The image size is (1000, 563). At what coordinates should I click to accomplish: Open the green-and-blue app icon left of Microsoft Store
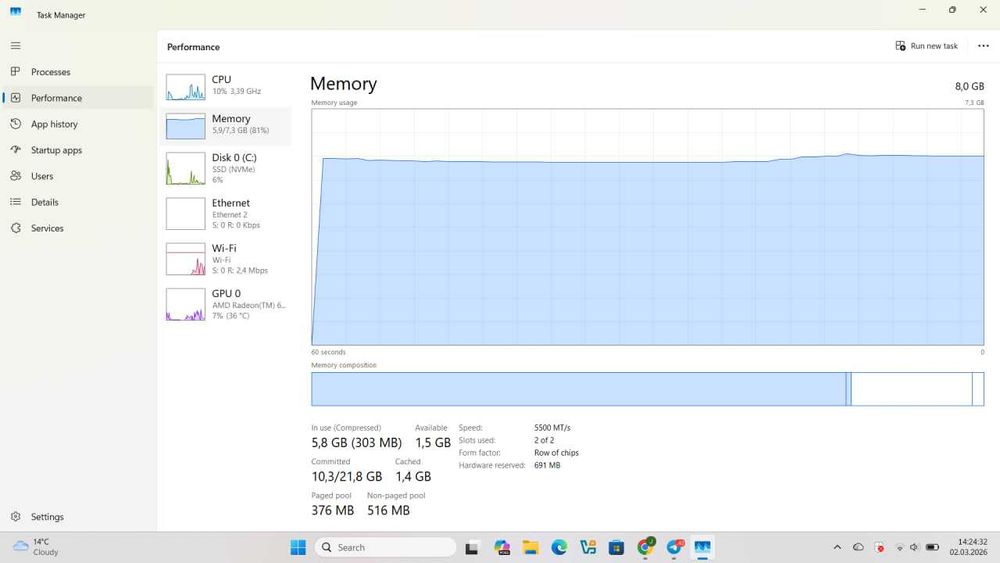[588, 547]
